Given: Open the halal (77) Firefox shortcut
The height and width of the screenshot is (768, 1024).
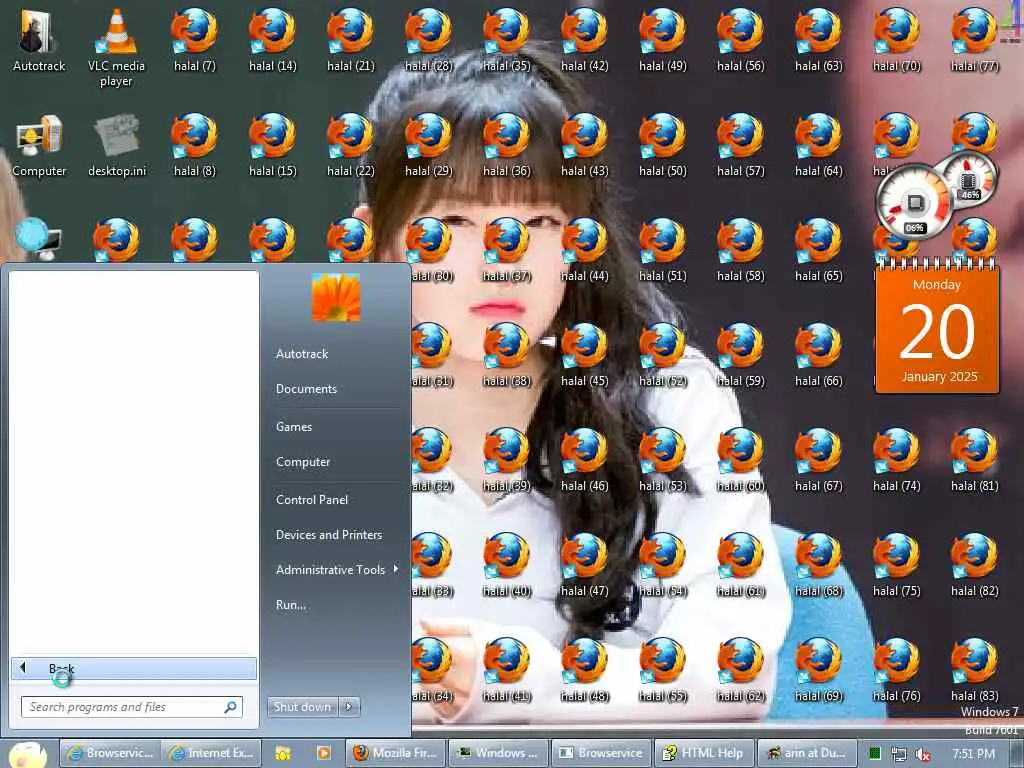Looking at the screenshot, I should coord(974,40).
